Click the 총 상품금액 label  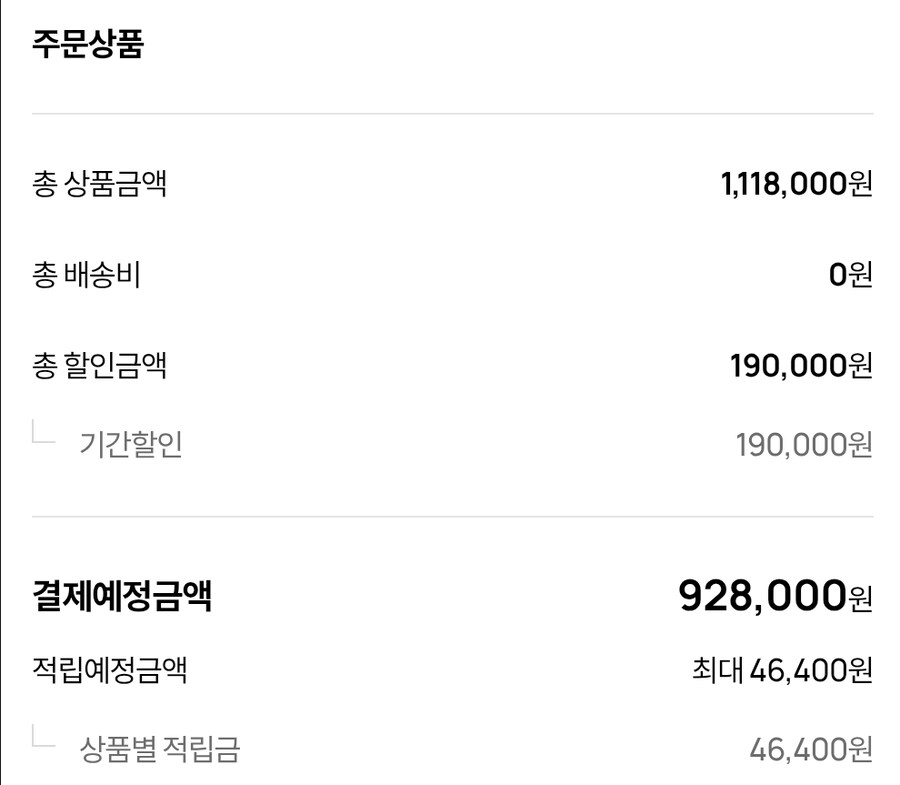(x=99, y=184)
